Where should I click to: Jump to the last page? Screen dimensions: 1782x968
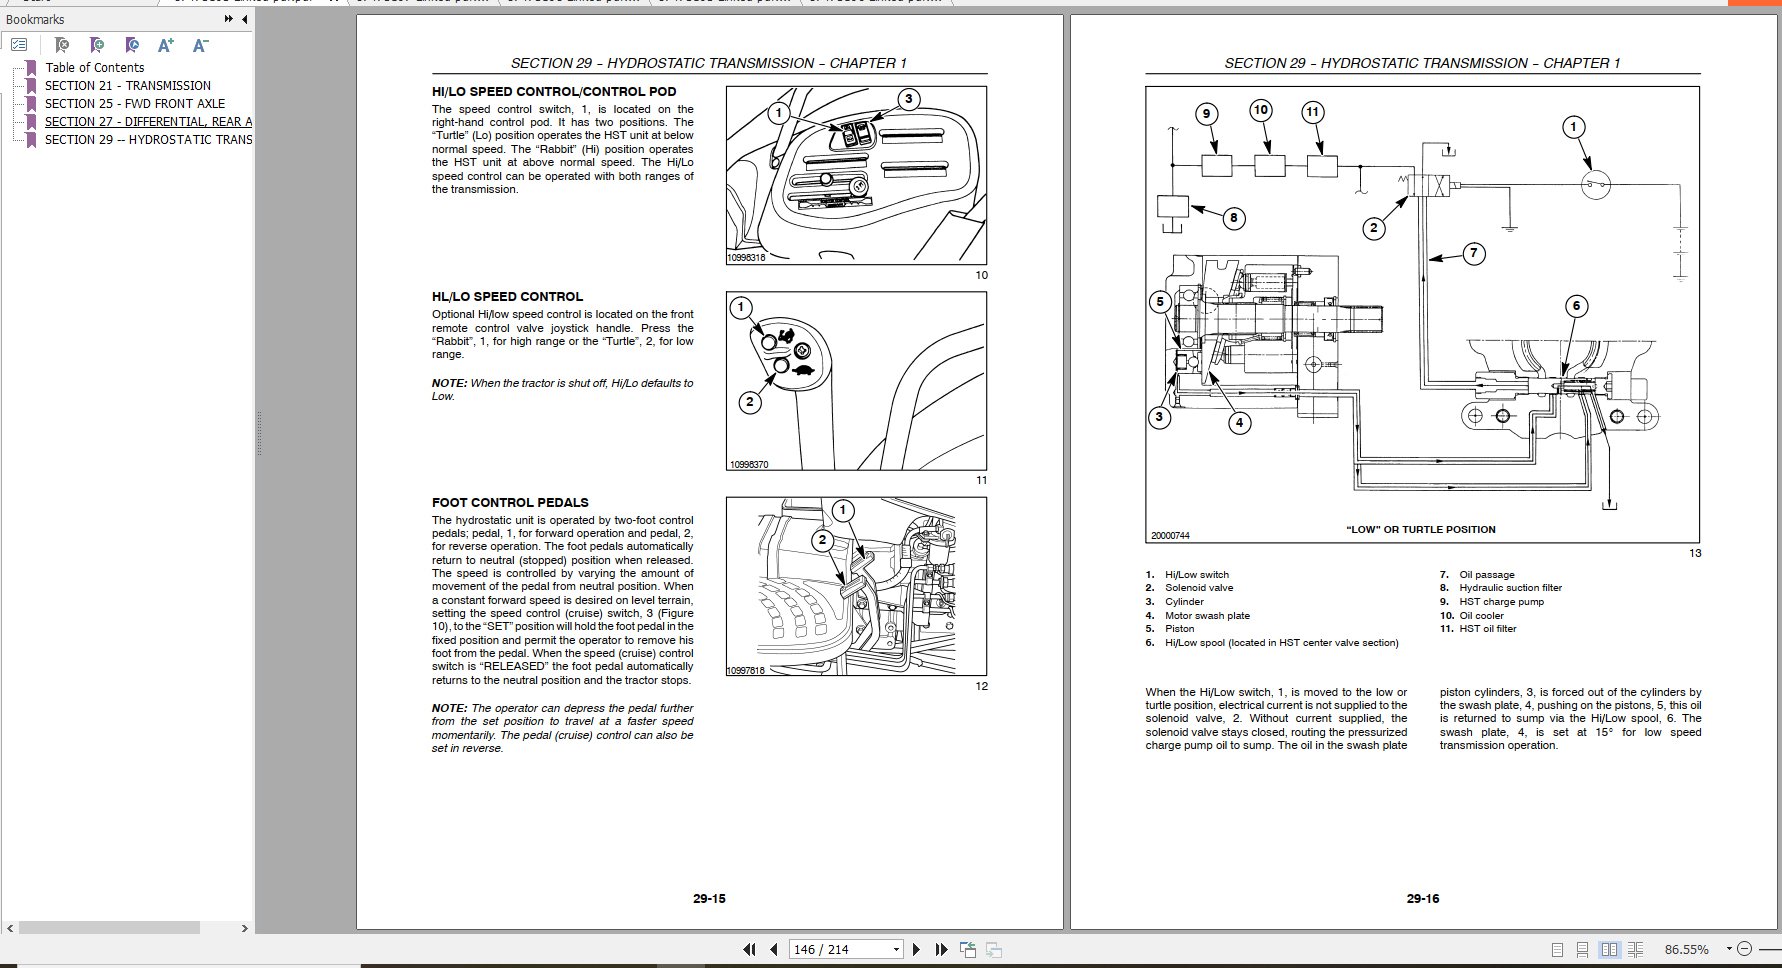[940, 949]
